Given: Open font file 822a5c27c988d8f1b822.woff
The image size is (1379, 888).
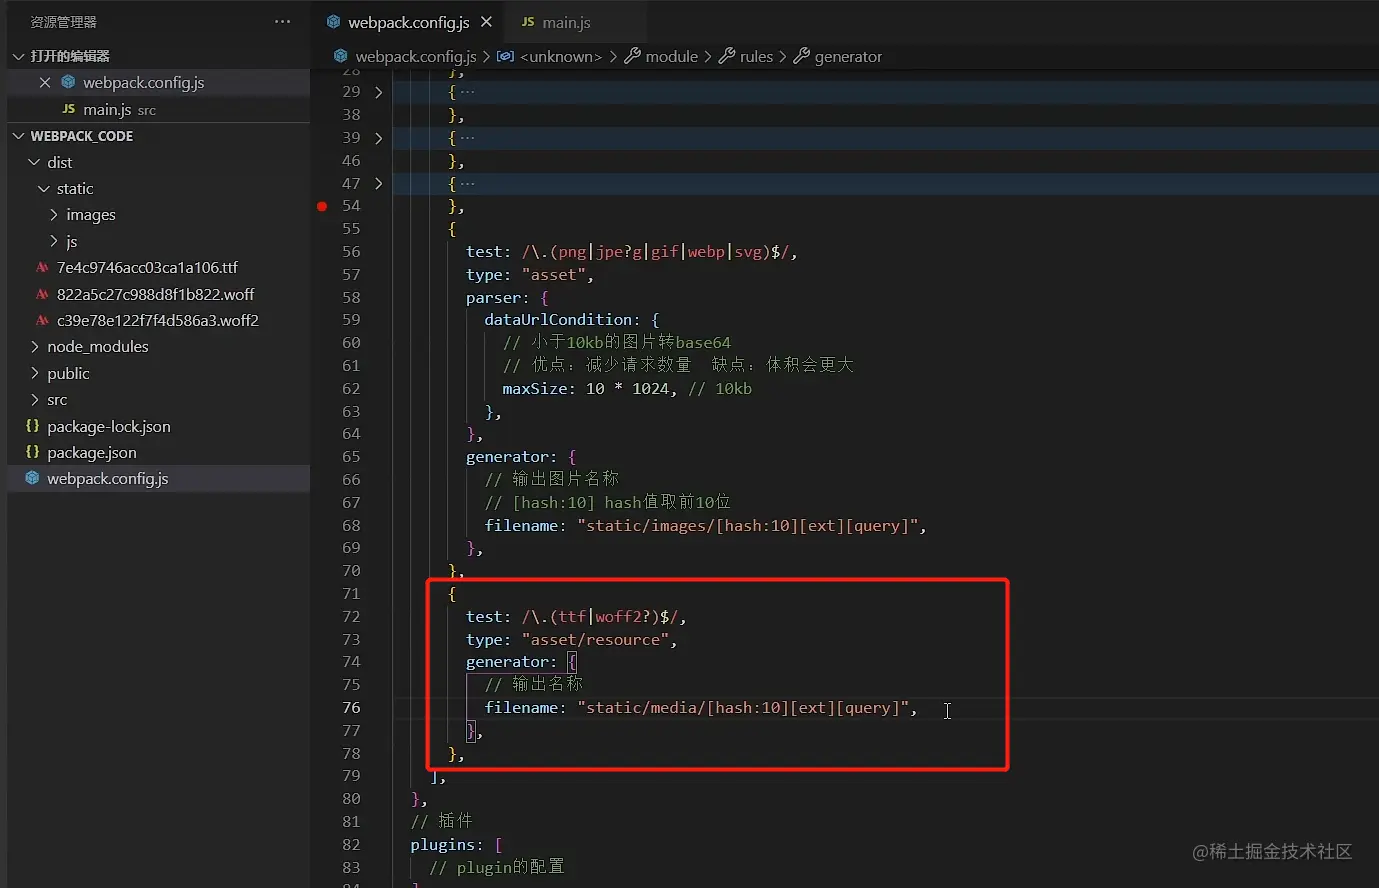Looking at the screenshot, I should coord(155,294).
